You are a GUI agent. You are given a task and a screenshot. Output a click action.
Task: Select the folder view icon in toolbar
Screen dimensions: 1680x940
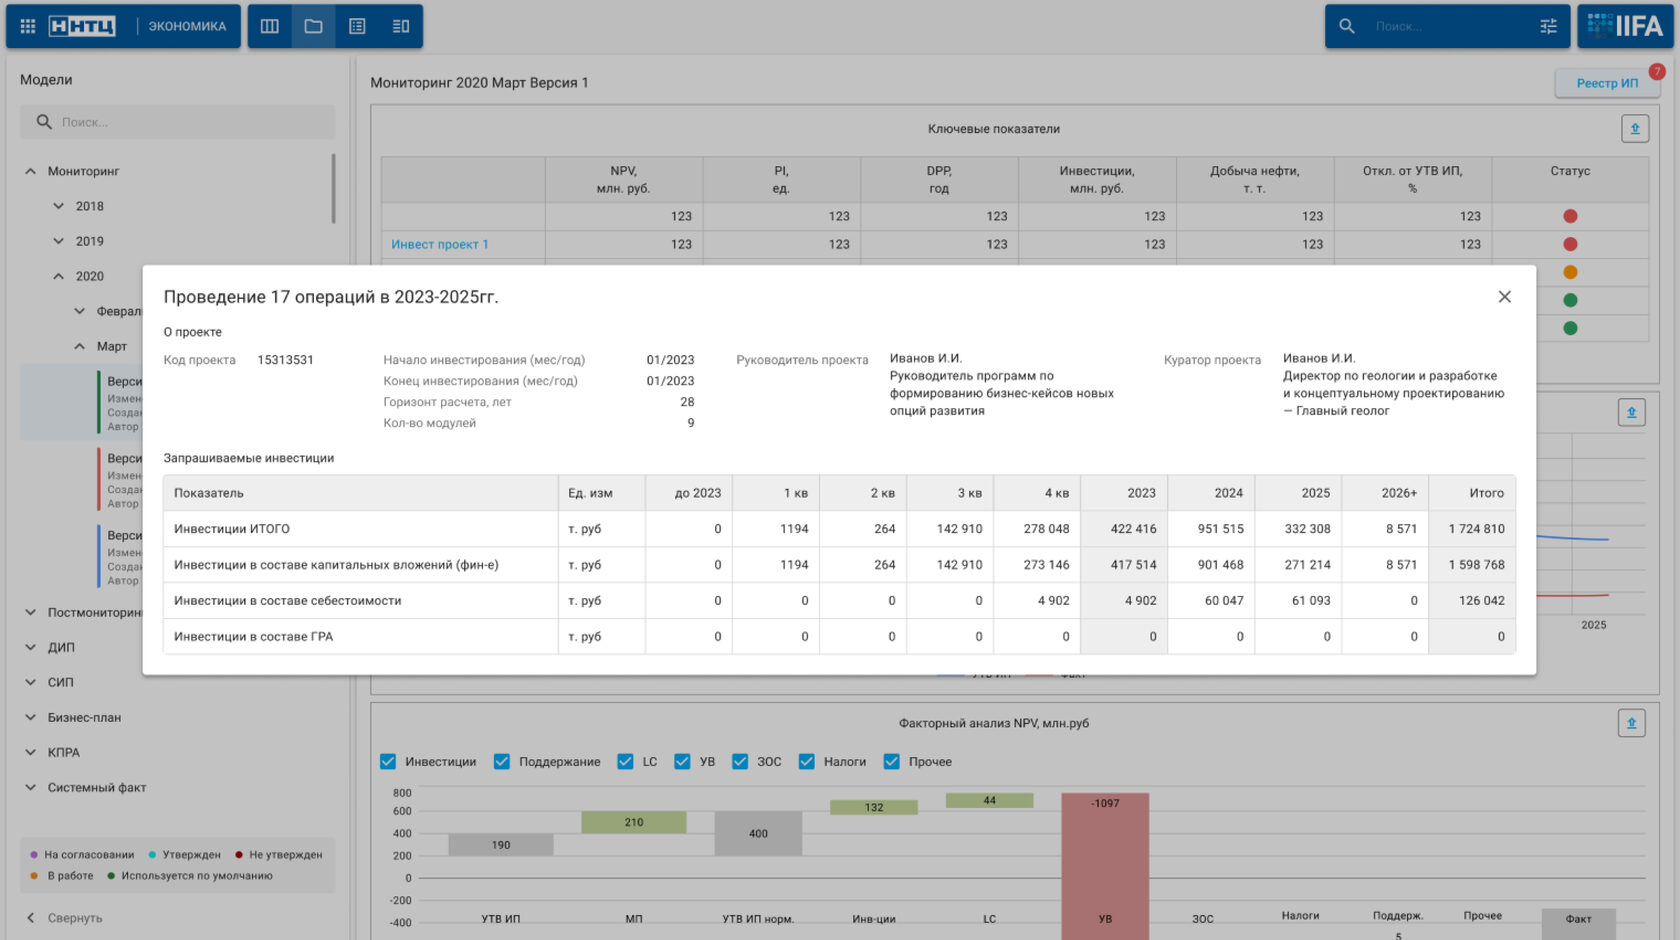pos(313,26)
